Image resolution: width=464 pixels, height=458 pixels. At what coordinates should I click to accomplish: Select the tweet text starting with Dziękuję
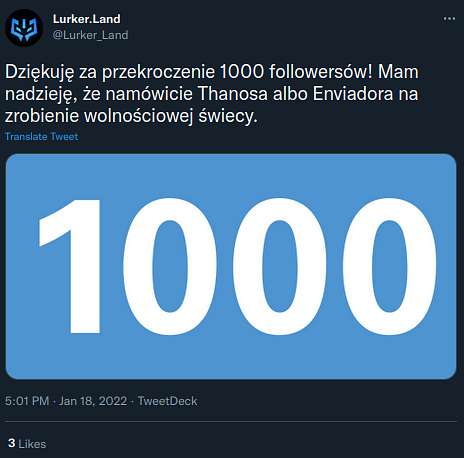pos(212,94)
